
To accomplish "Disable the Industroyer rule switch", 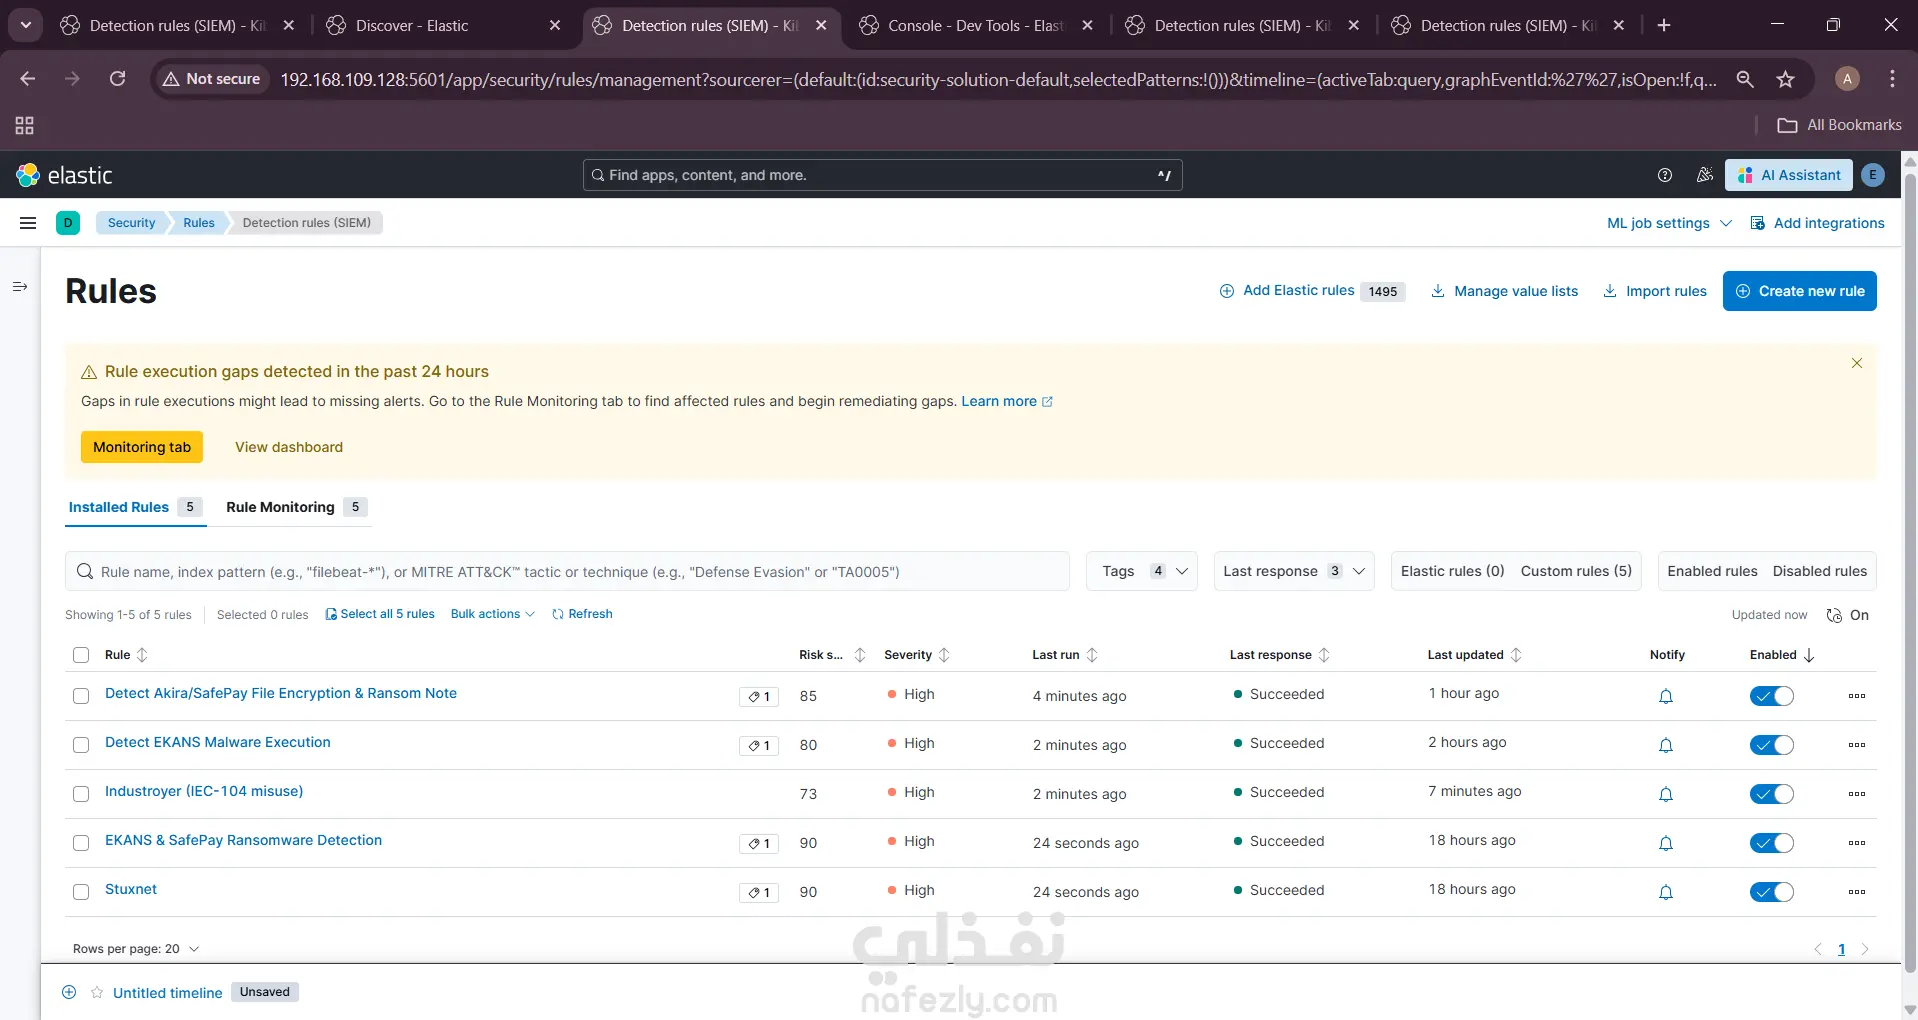I will (1772, 794).
